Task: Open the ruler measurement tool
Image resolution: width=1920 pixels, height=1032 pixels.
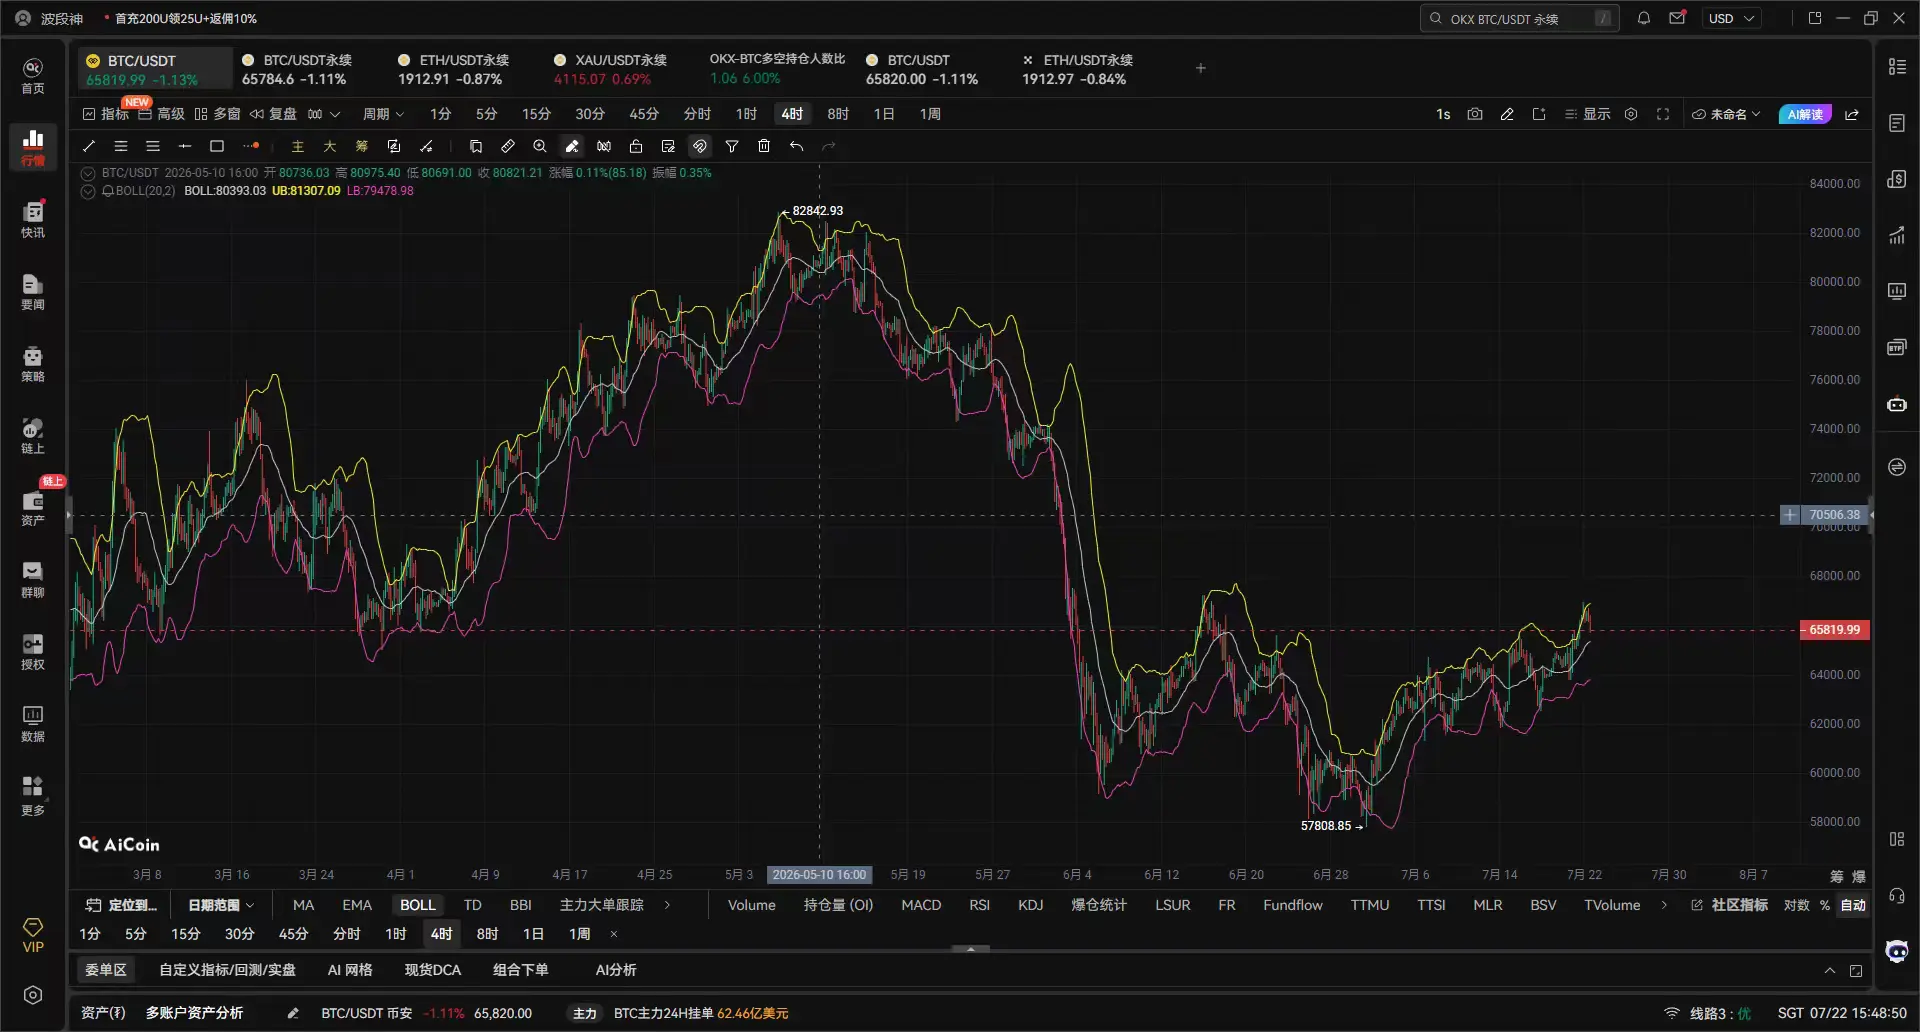Action: pos(508,146)
